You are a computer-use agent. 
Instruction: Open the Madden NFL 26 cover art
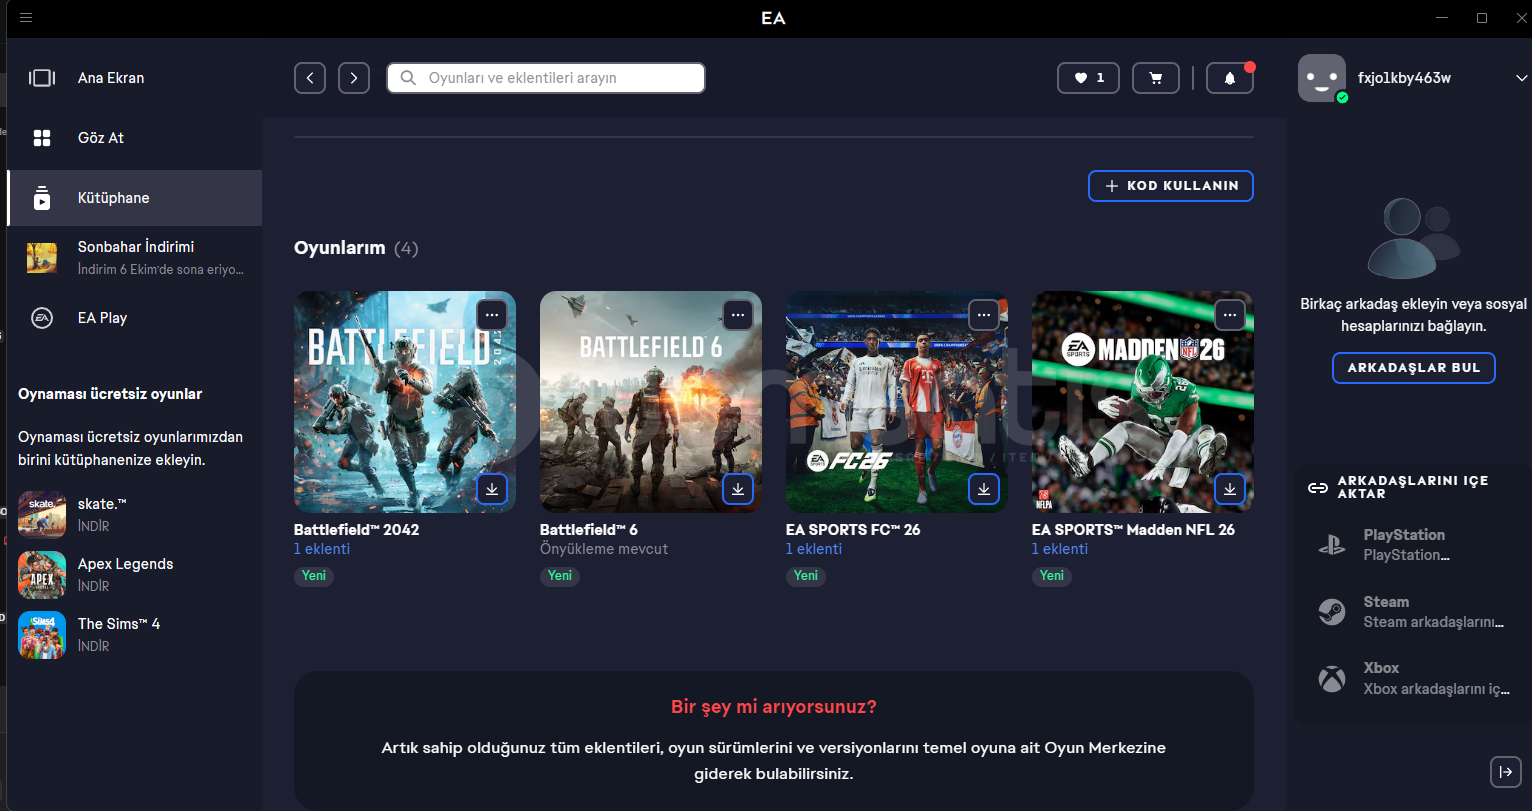(x=1143, y=402)
